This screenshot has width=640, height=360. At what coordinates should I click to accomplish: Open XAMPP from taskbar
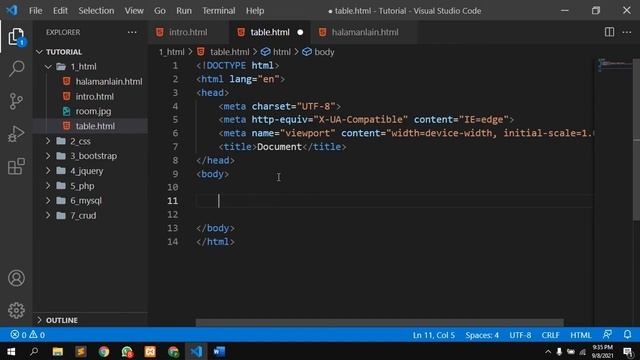click(x=150, y=351)
